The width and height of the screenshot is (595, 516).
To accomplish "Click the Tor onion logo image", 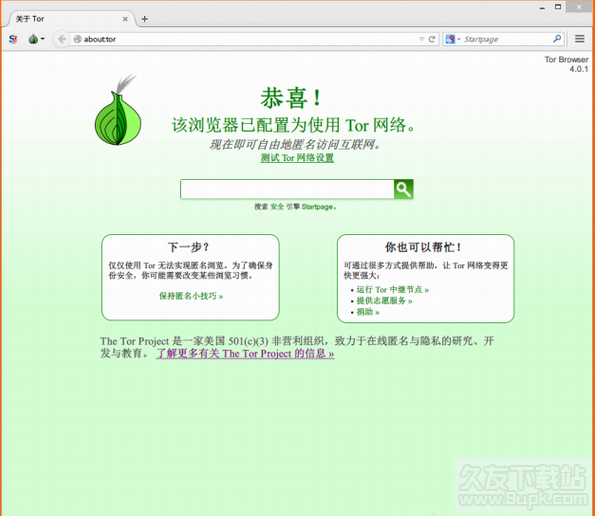I will click(118, 110).
